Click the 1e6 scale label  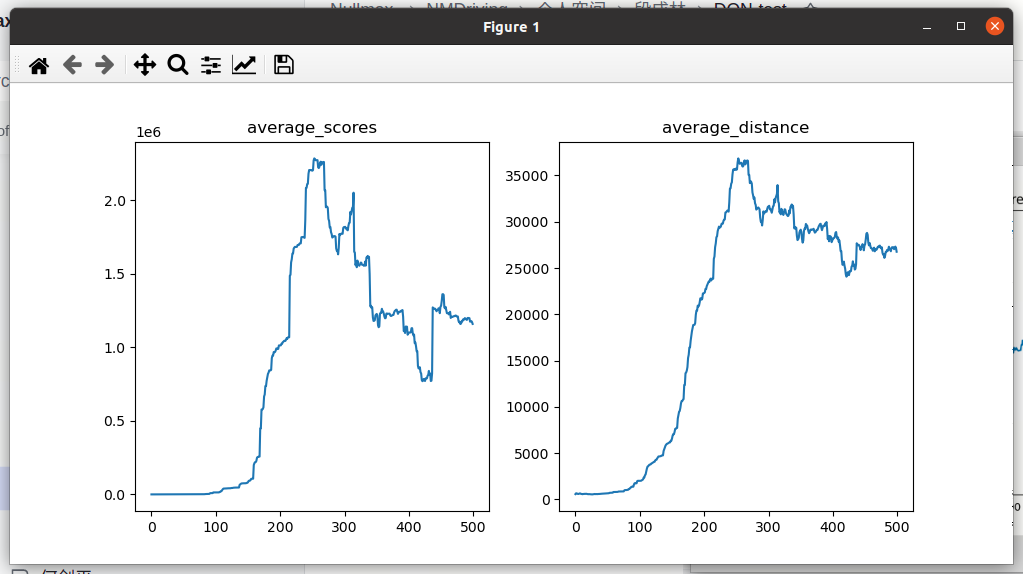(x=148, y=132)
